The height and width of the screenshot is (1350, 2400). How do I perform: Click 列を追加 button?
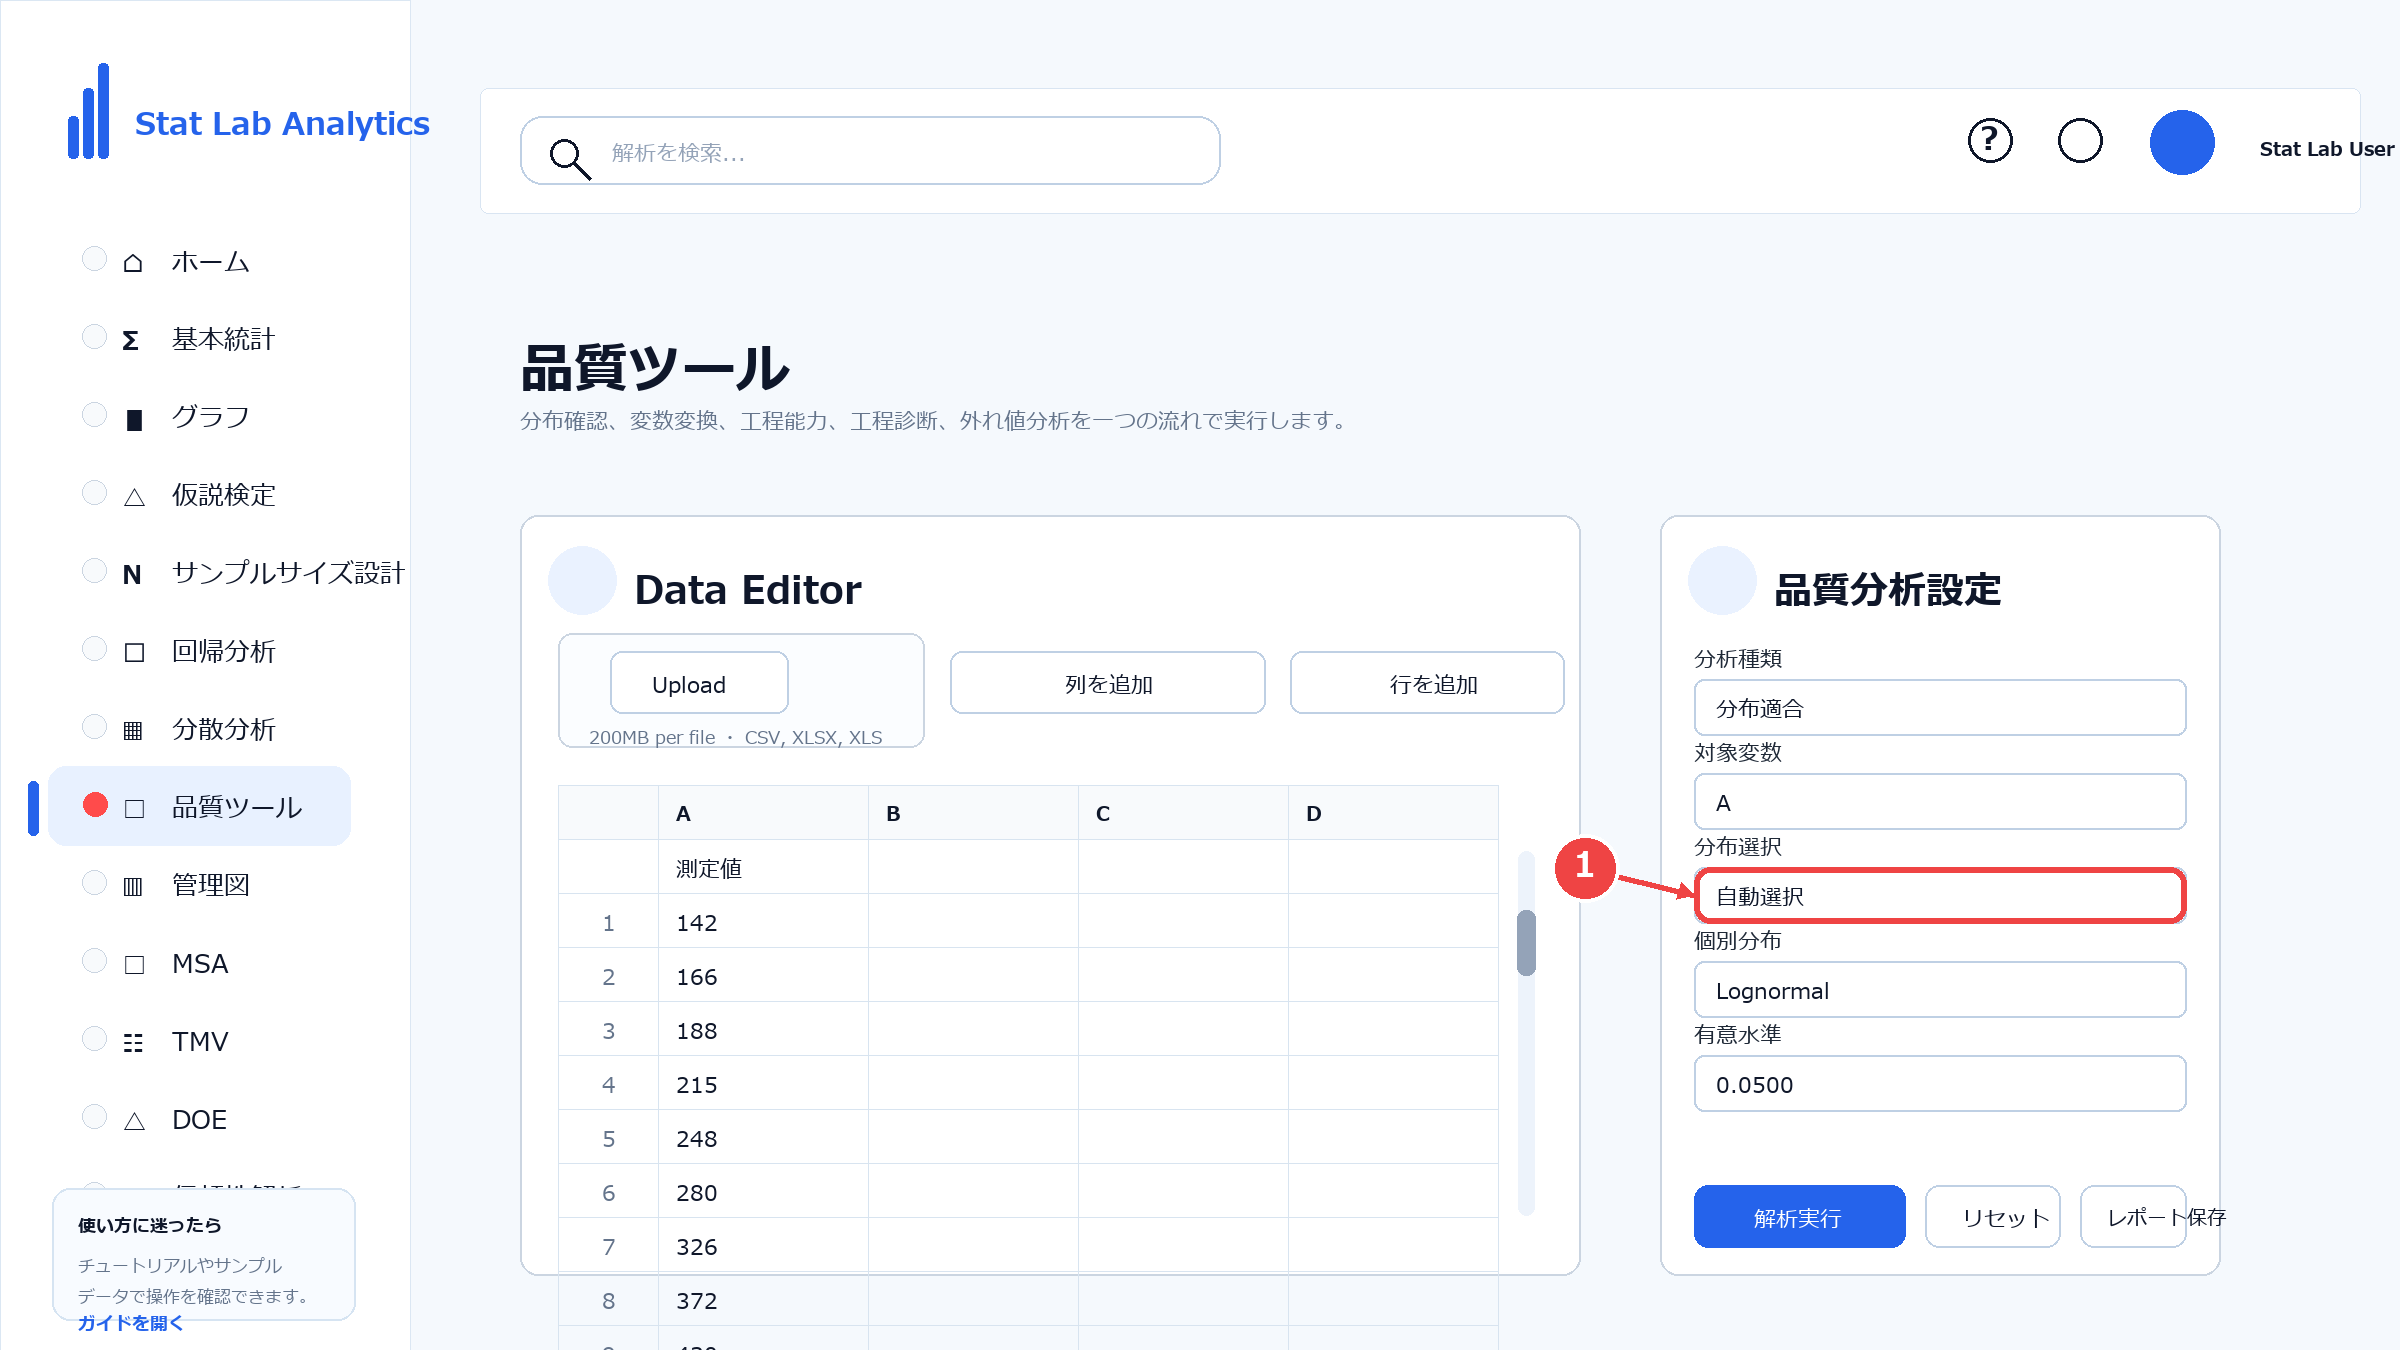point(1108,684)
